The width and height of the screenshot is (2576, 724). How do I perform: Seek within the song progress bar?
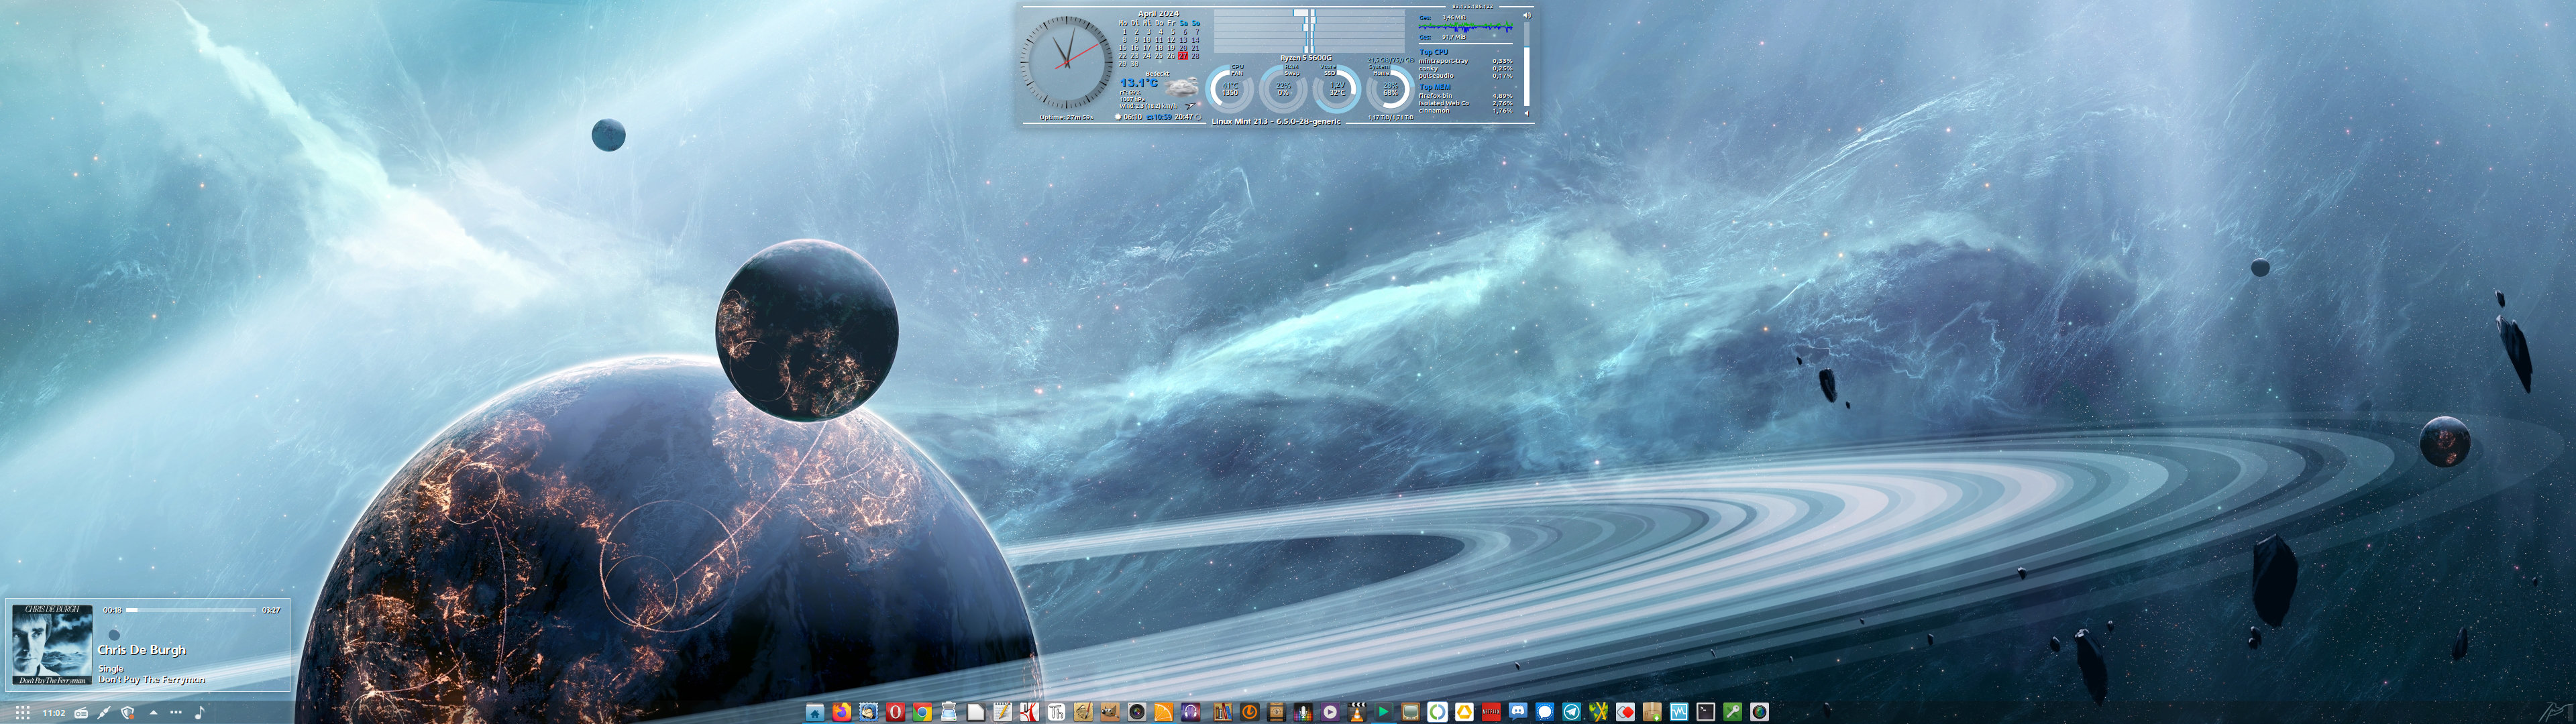(190, 610)
